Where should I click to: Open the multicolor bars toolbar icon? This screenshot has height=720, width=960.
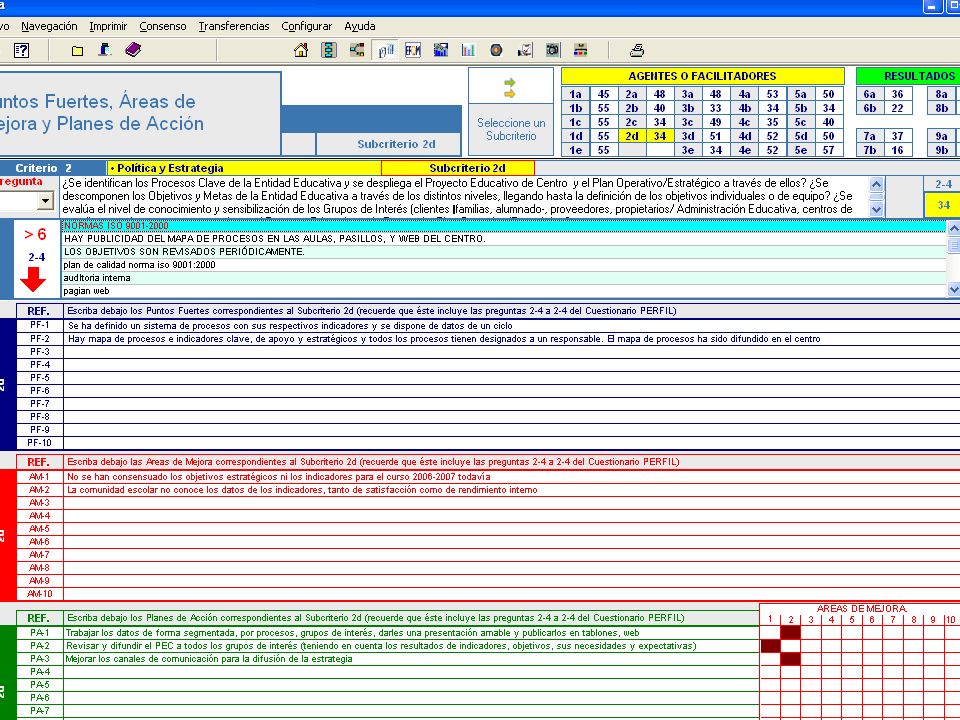[580, 50]
